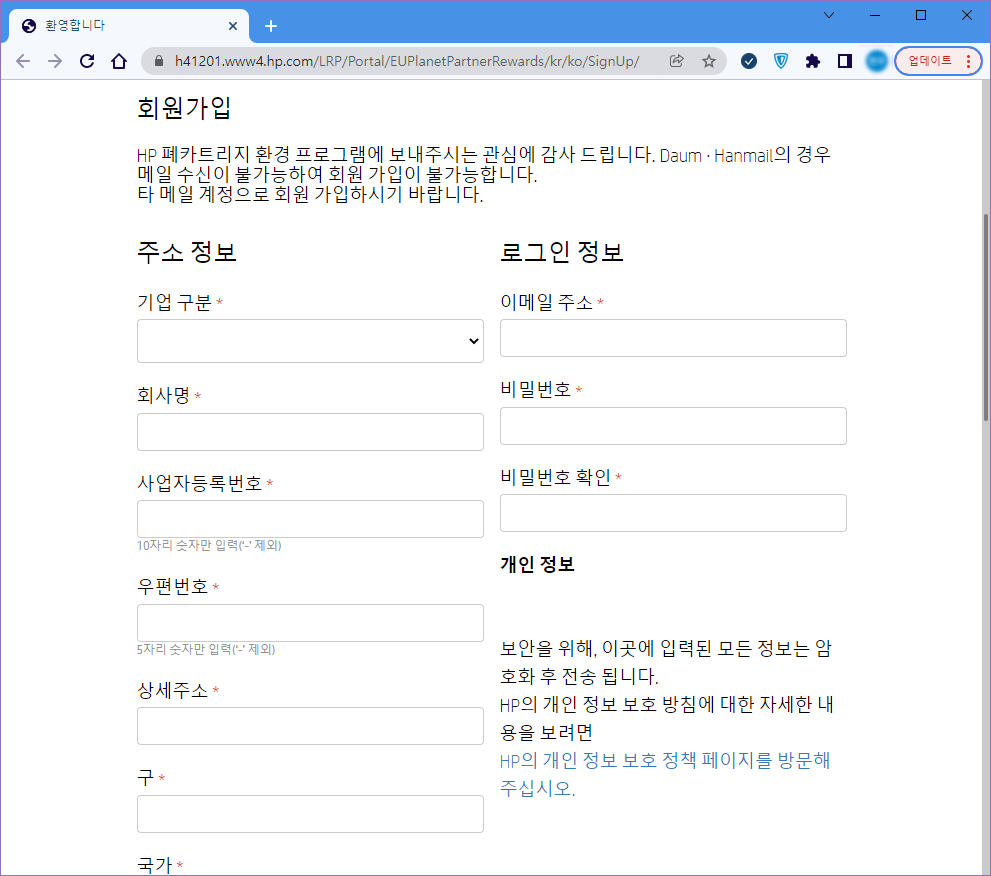Bookmark this page with the star icon
This screenshot has width=991, height=876.
[x=708, y=61]
